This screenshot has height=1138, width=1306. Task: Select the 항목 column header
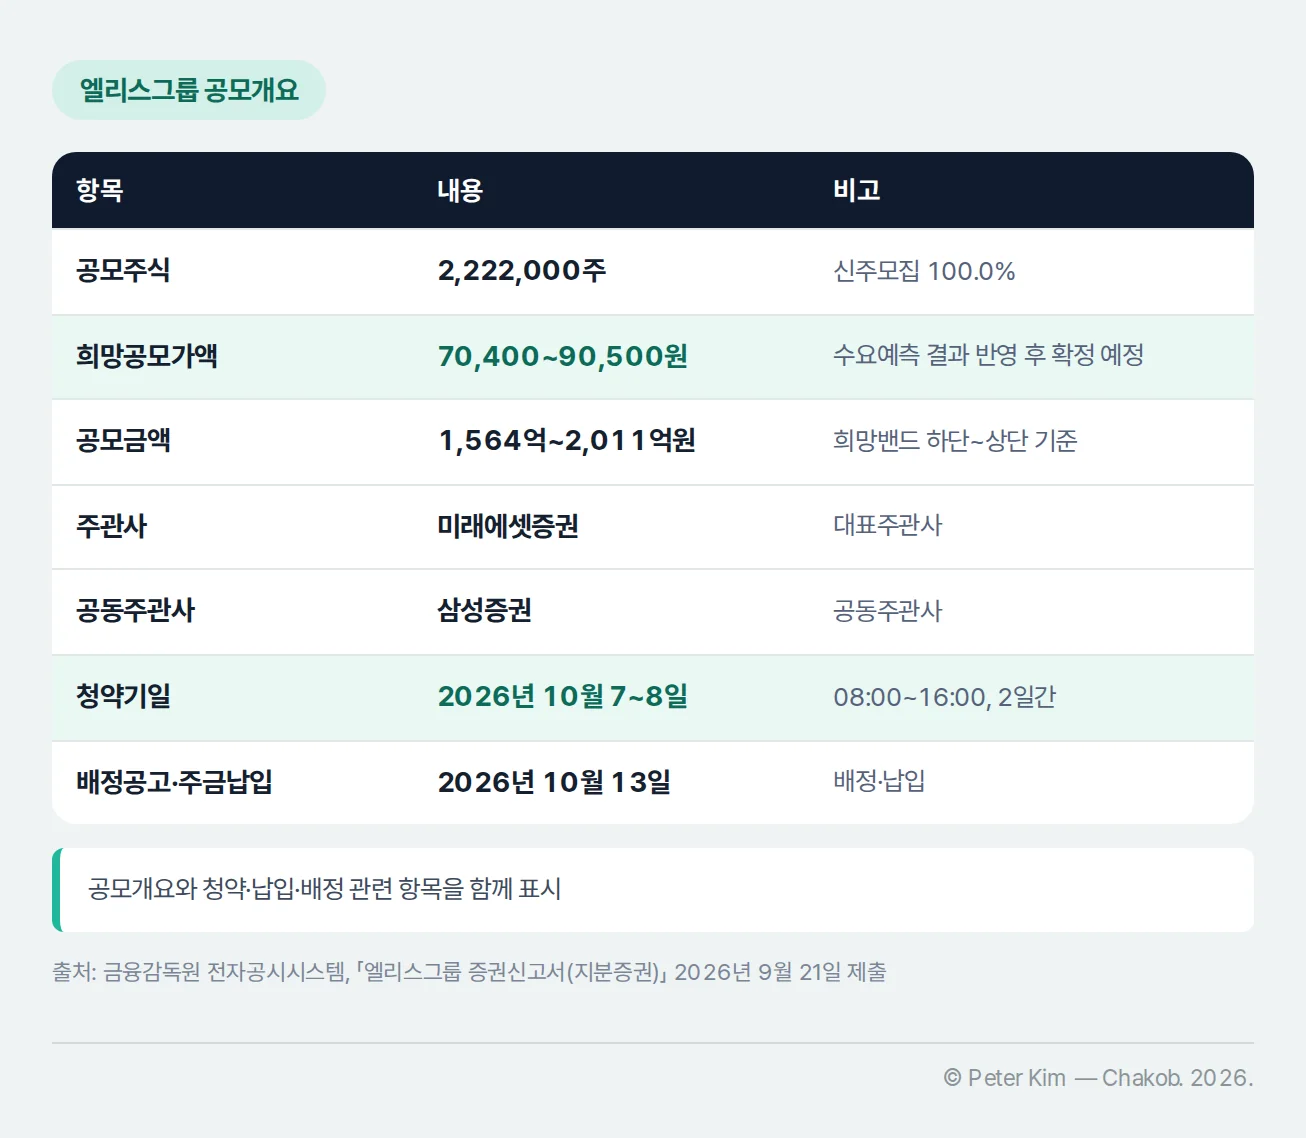pyautogui.click(x=100, y=190)
